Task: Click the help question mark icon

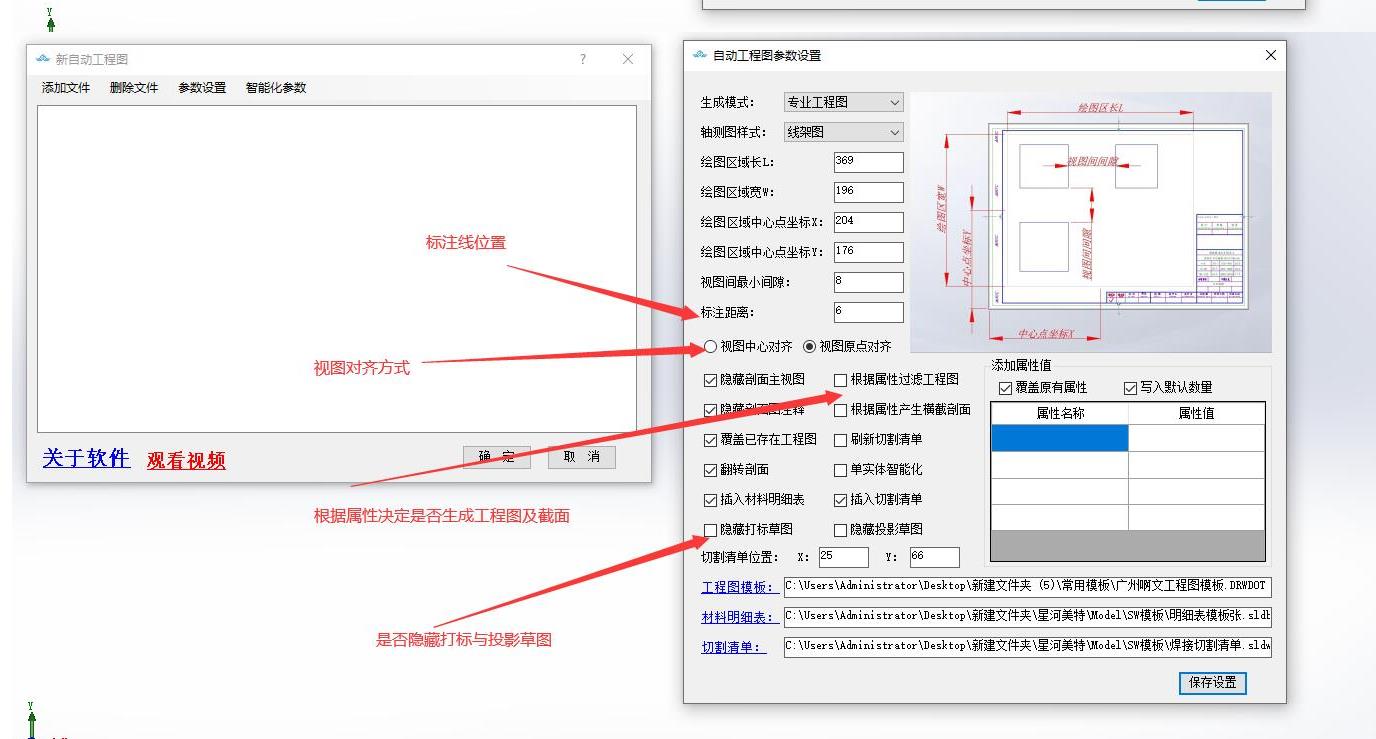Action: tap(583, 59)
